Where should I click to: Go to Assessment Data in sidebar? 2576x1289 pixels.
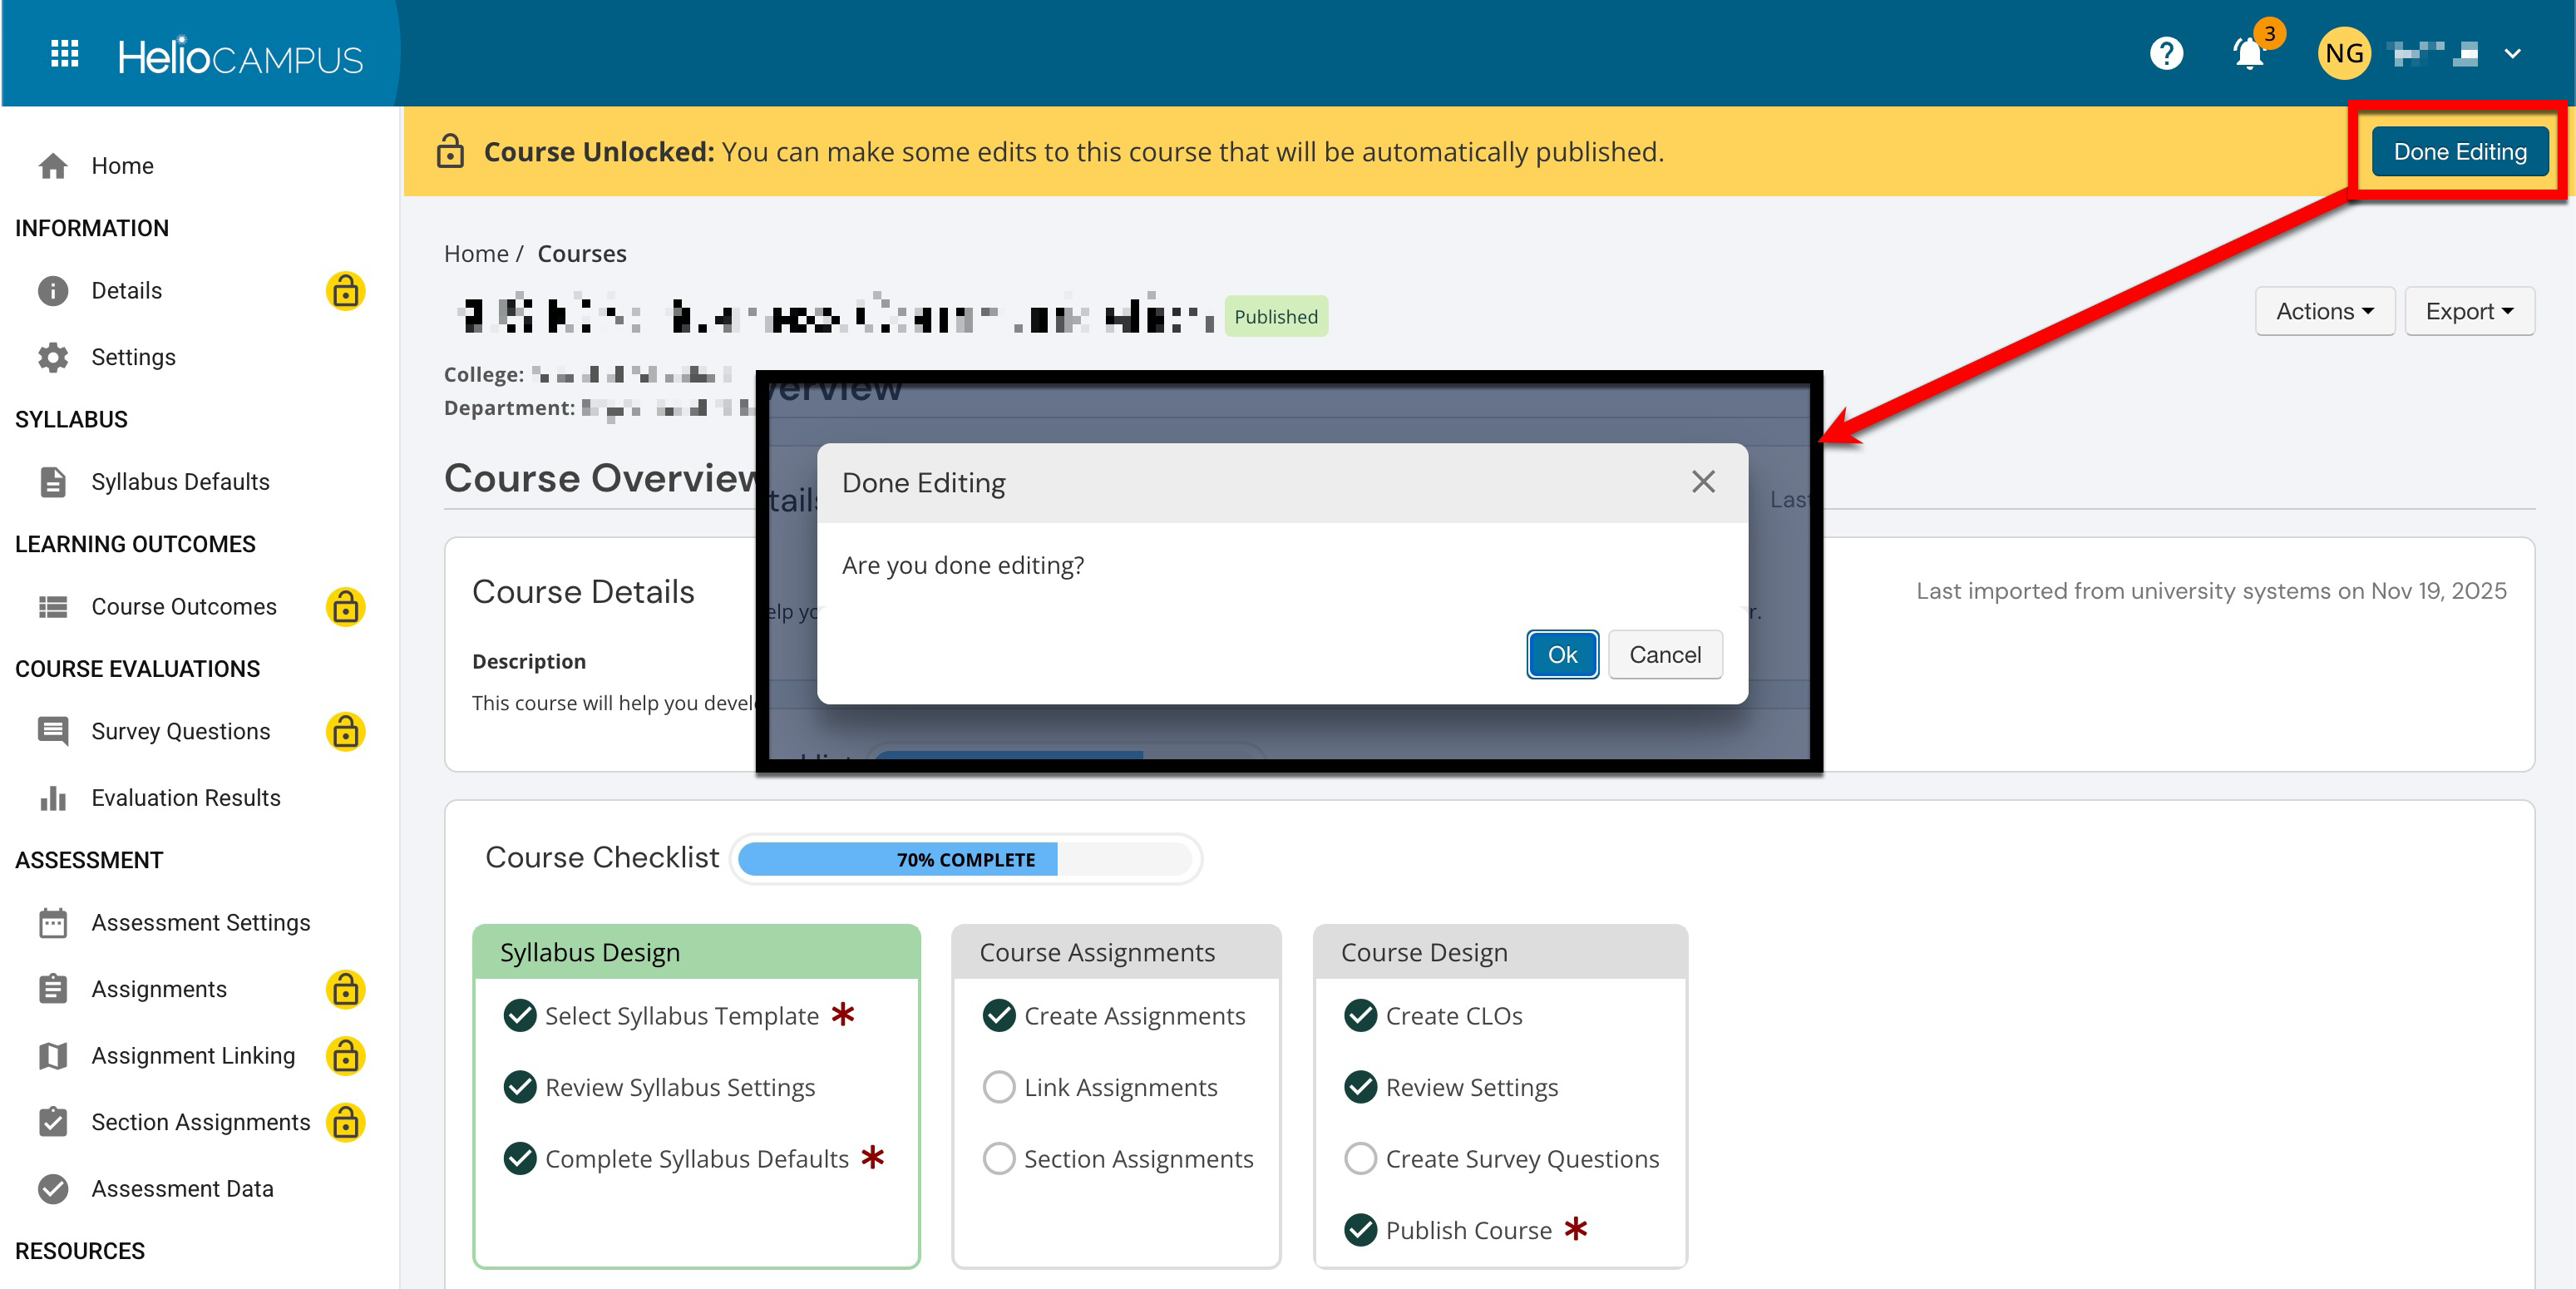click(x=182, y=1189)
